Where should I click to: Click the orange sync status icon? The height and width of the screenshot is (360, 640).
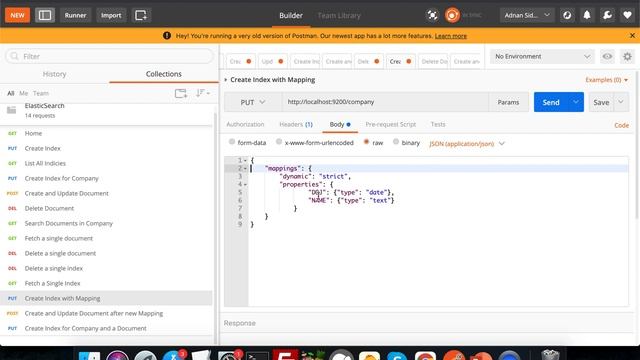(x=452, y=16)
